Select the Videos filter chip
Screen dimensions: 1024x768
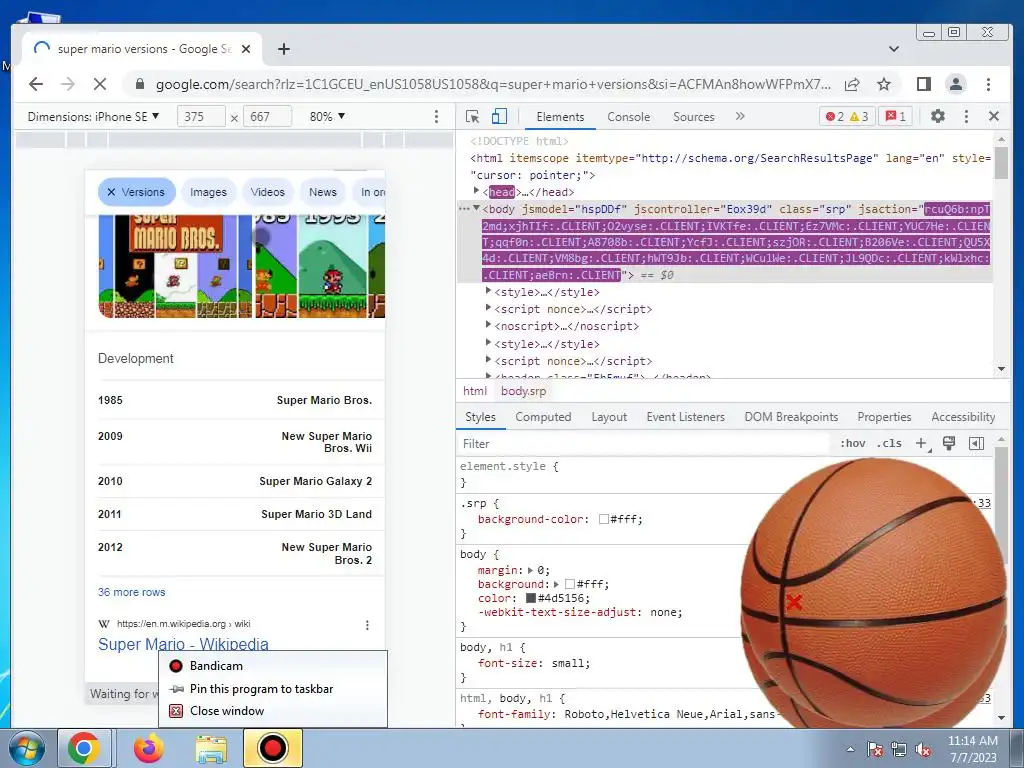(268, 192)
